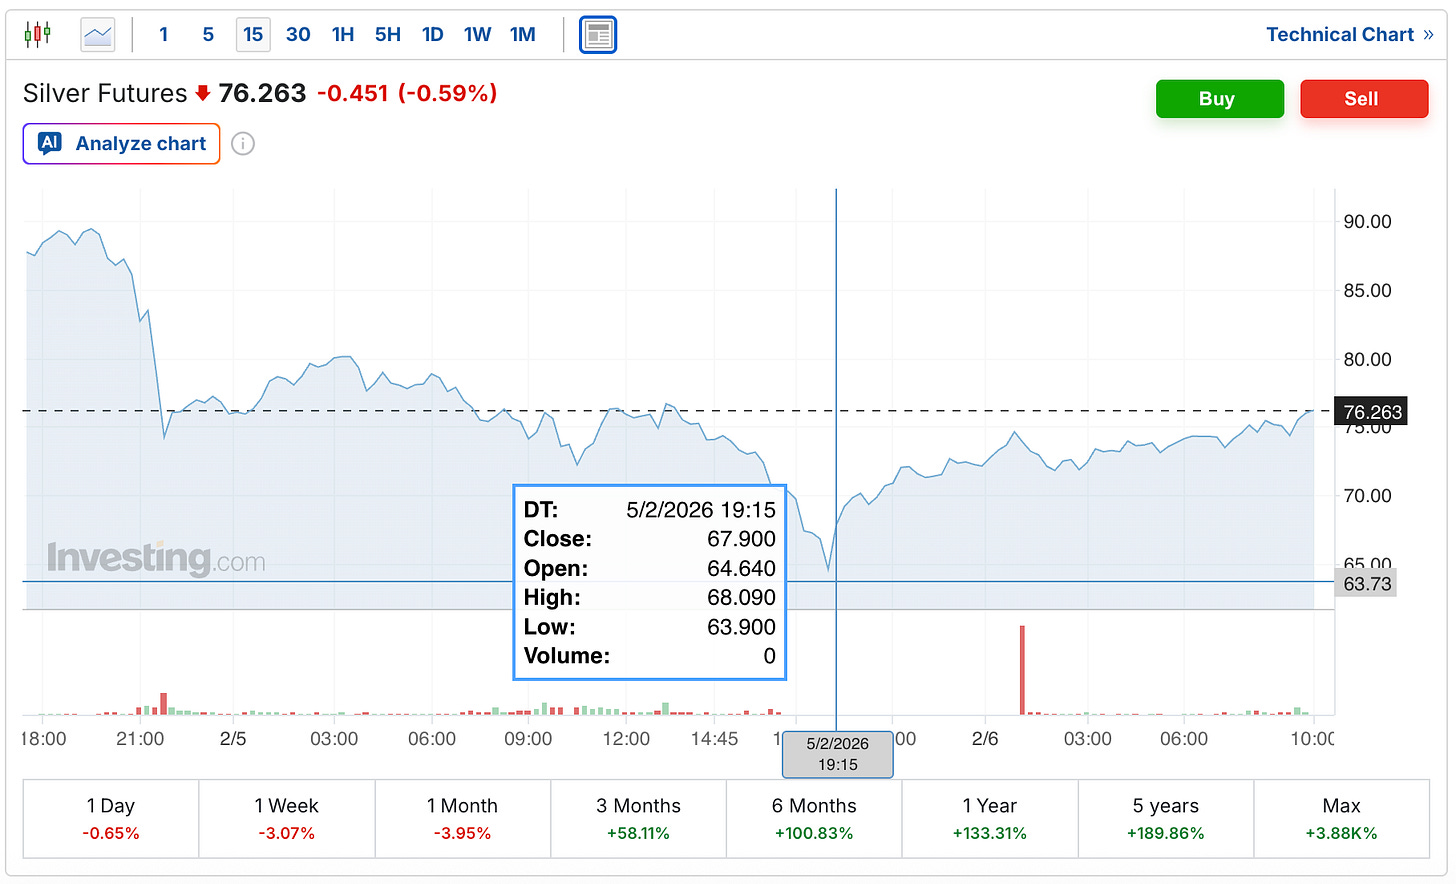Click the info icon beside Analyze chart
This screenshot has width=1456, height=884.
(243, 144)
